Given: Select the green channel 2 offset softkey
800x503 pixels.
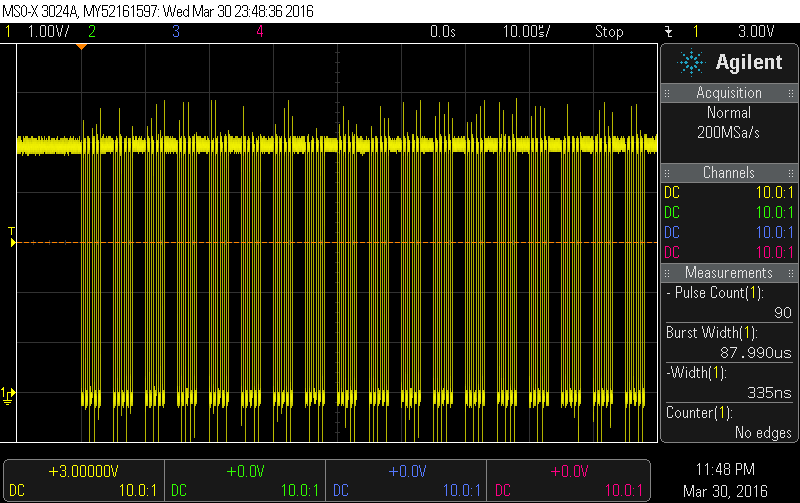Looking at the screenshot, I should coord(244,480).
